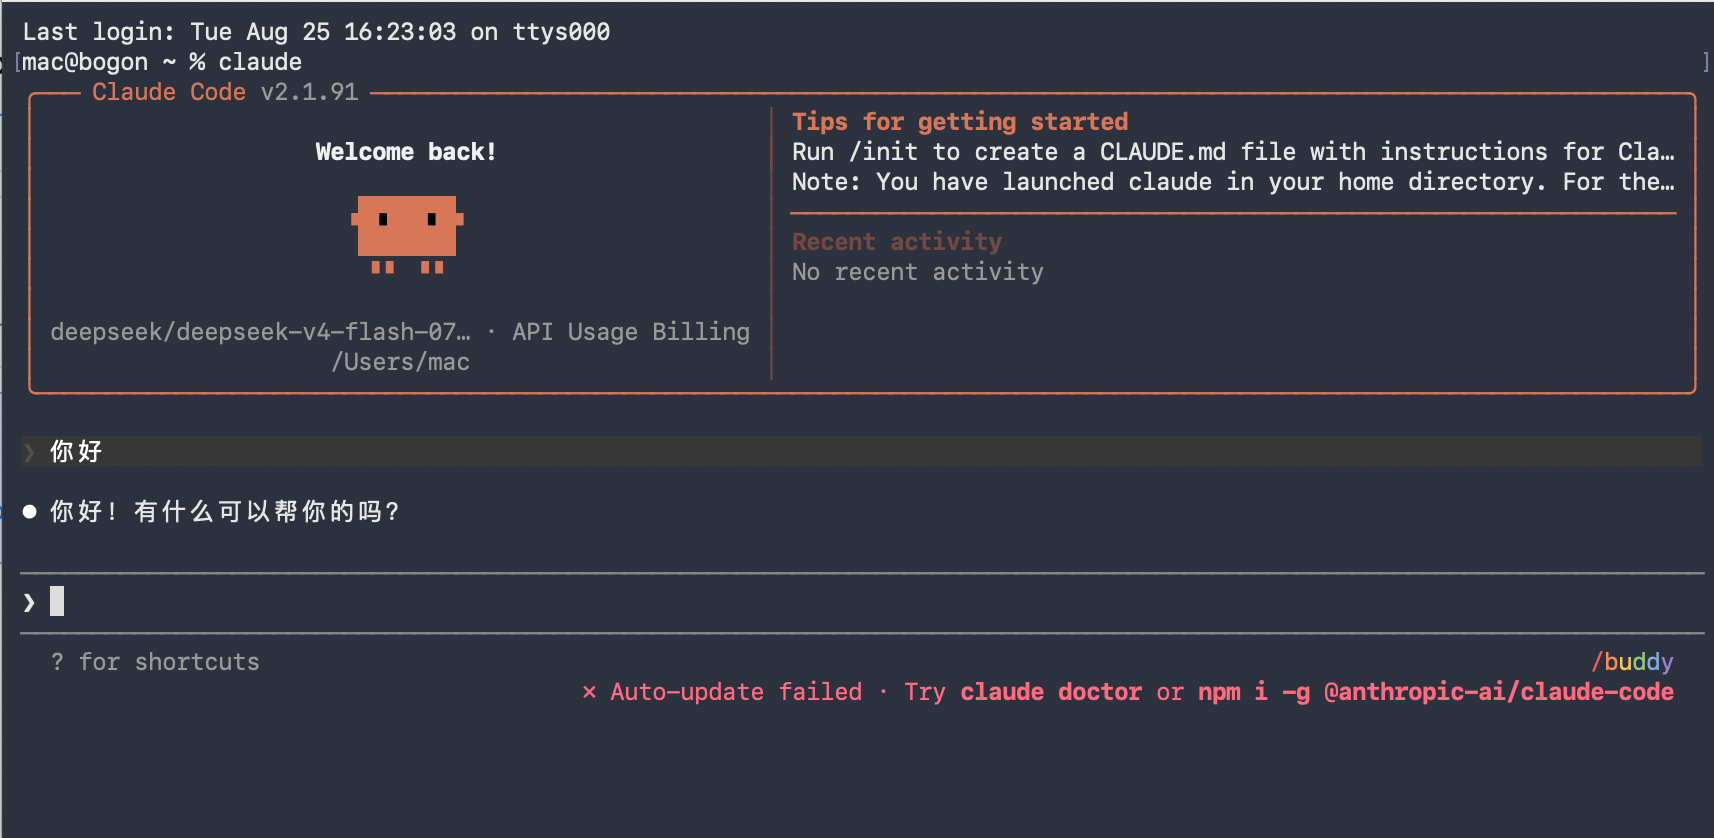Click the deepseek-v4-flash model name text
The width and height of the screenshot is (1714, 838).
pyautogui.click(x=260, y=332)
